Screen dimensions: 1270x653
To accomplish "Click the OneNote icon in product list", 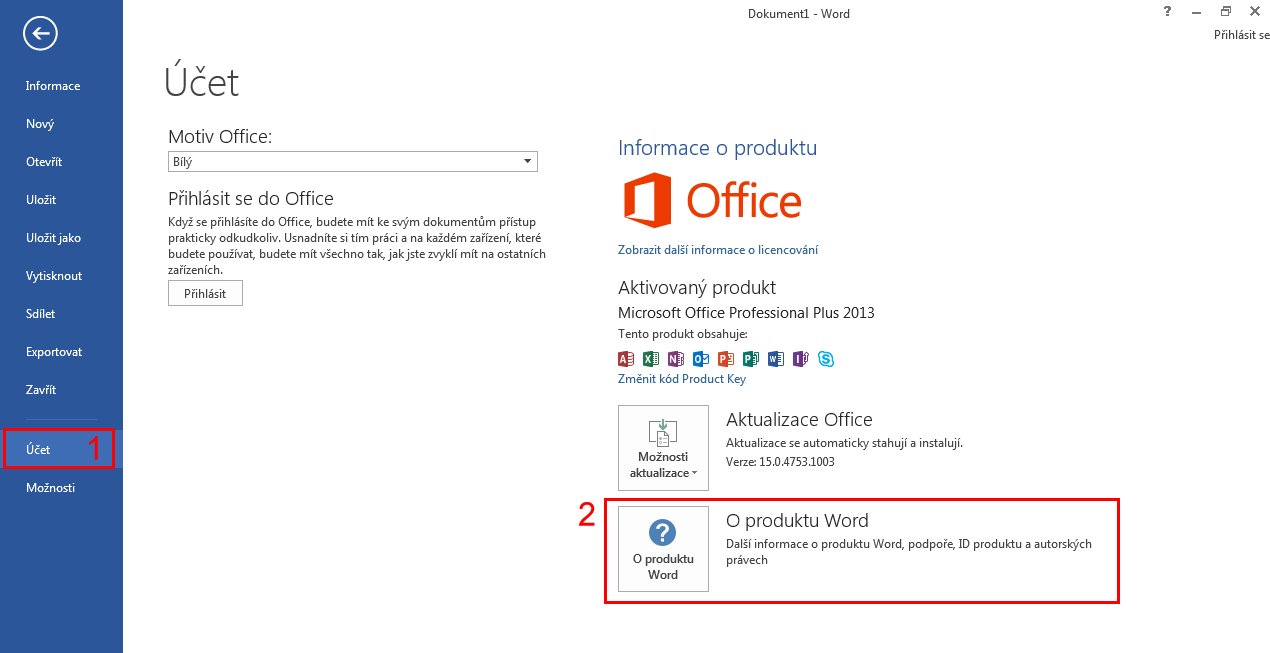I will click(x=676, y=359).
